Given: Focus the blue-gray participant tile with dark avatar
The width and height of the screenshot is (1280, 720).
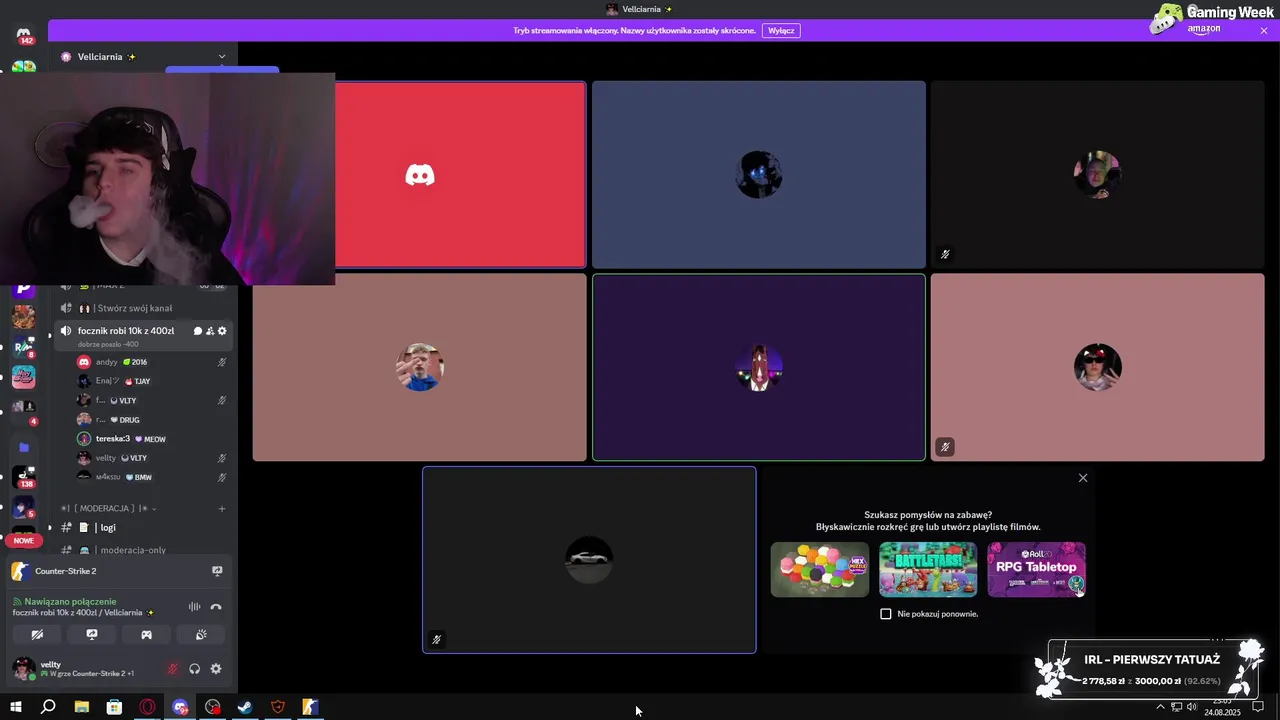Looking at the screenshot, I should 759,175.
